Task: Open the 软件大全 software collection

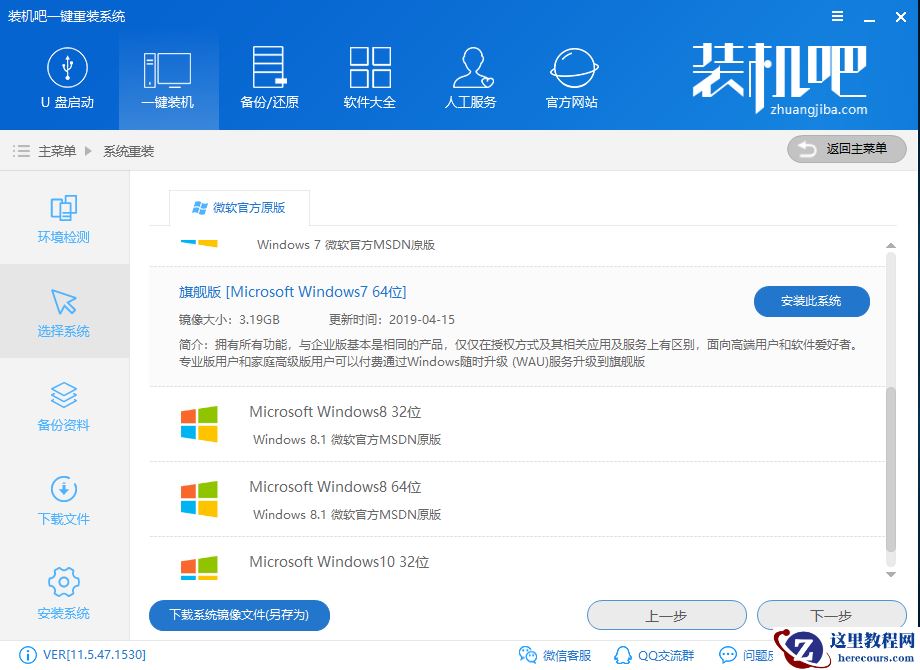Action: tap(369, 78)
